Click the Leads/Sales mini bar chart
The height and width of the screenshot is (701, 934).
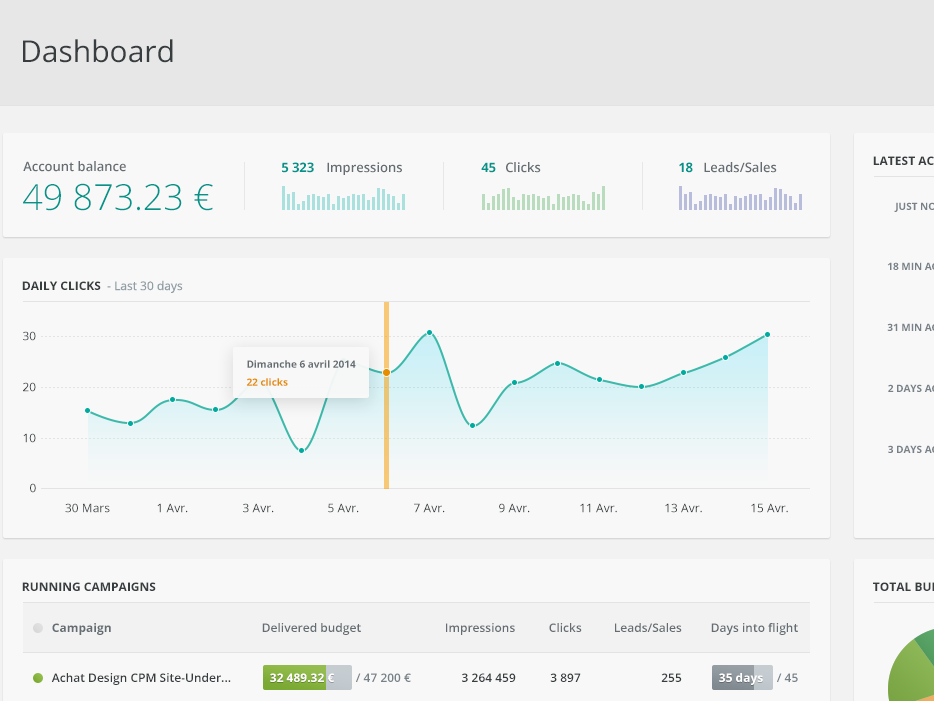[740, 198]
